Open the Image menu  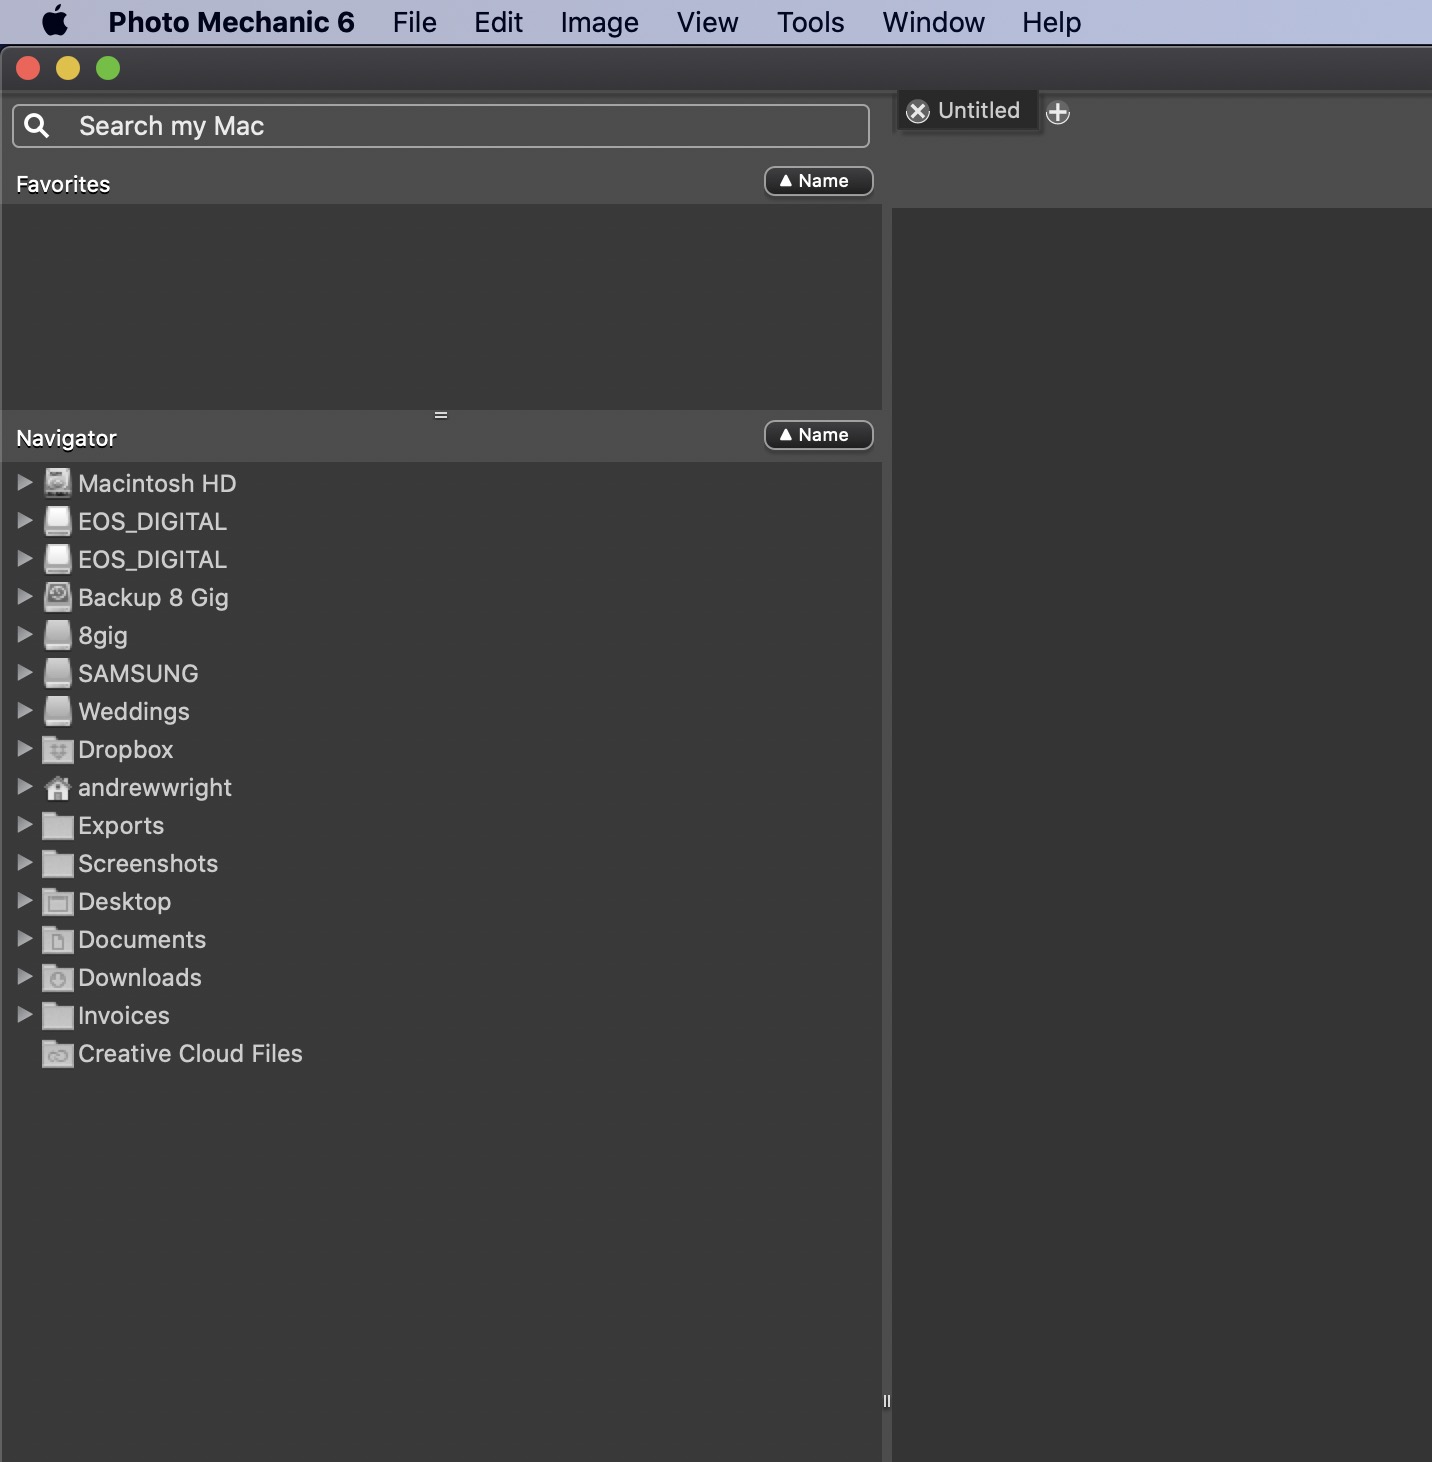pyautogui.click(x=598, y=22)
